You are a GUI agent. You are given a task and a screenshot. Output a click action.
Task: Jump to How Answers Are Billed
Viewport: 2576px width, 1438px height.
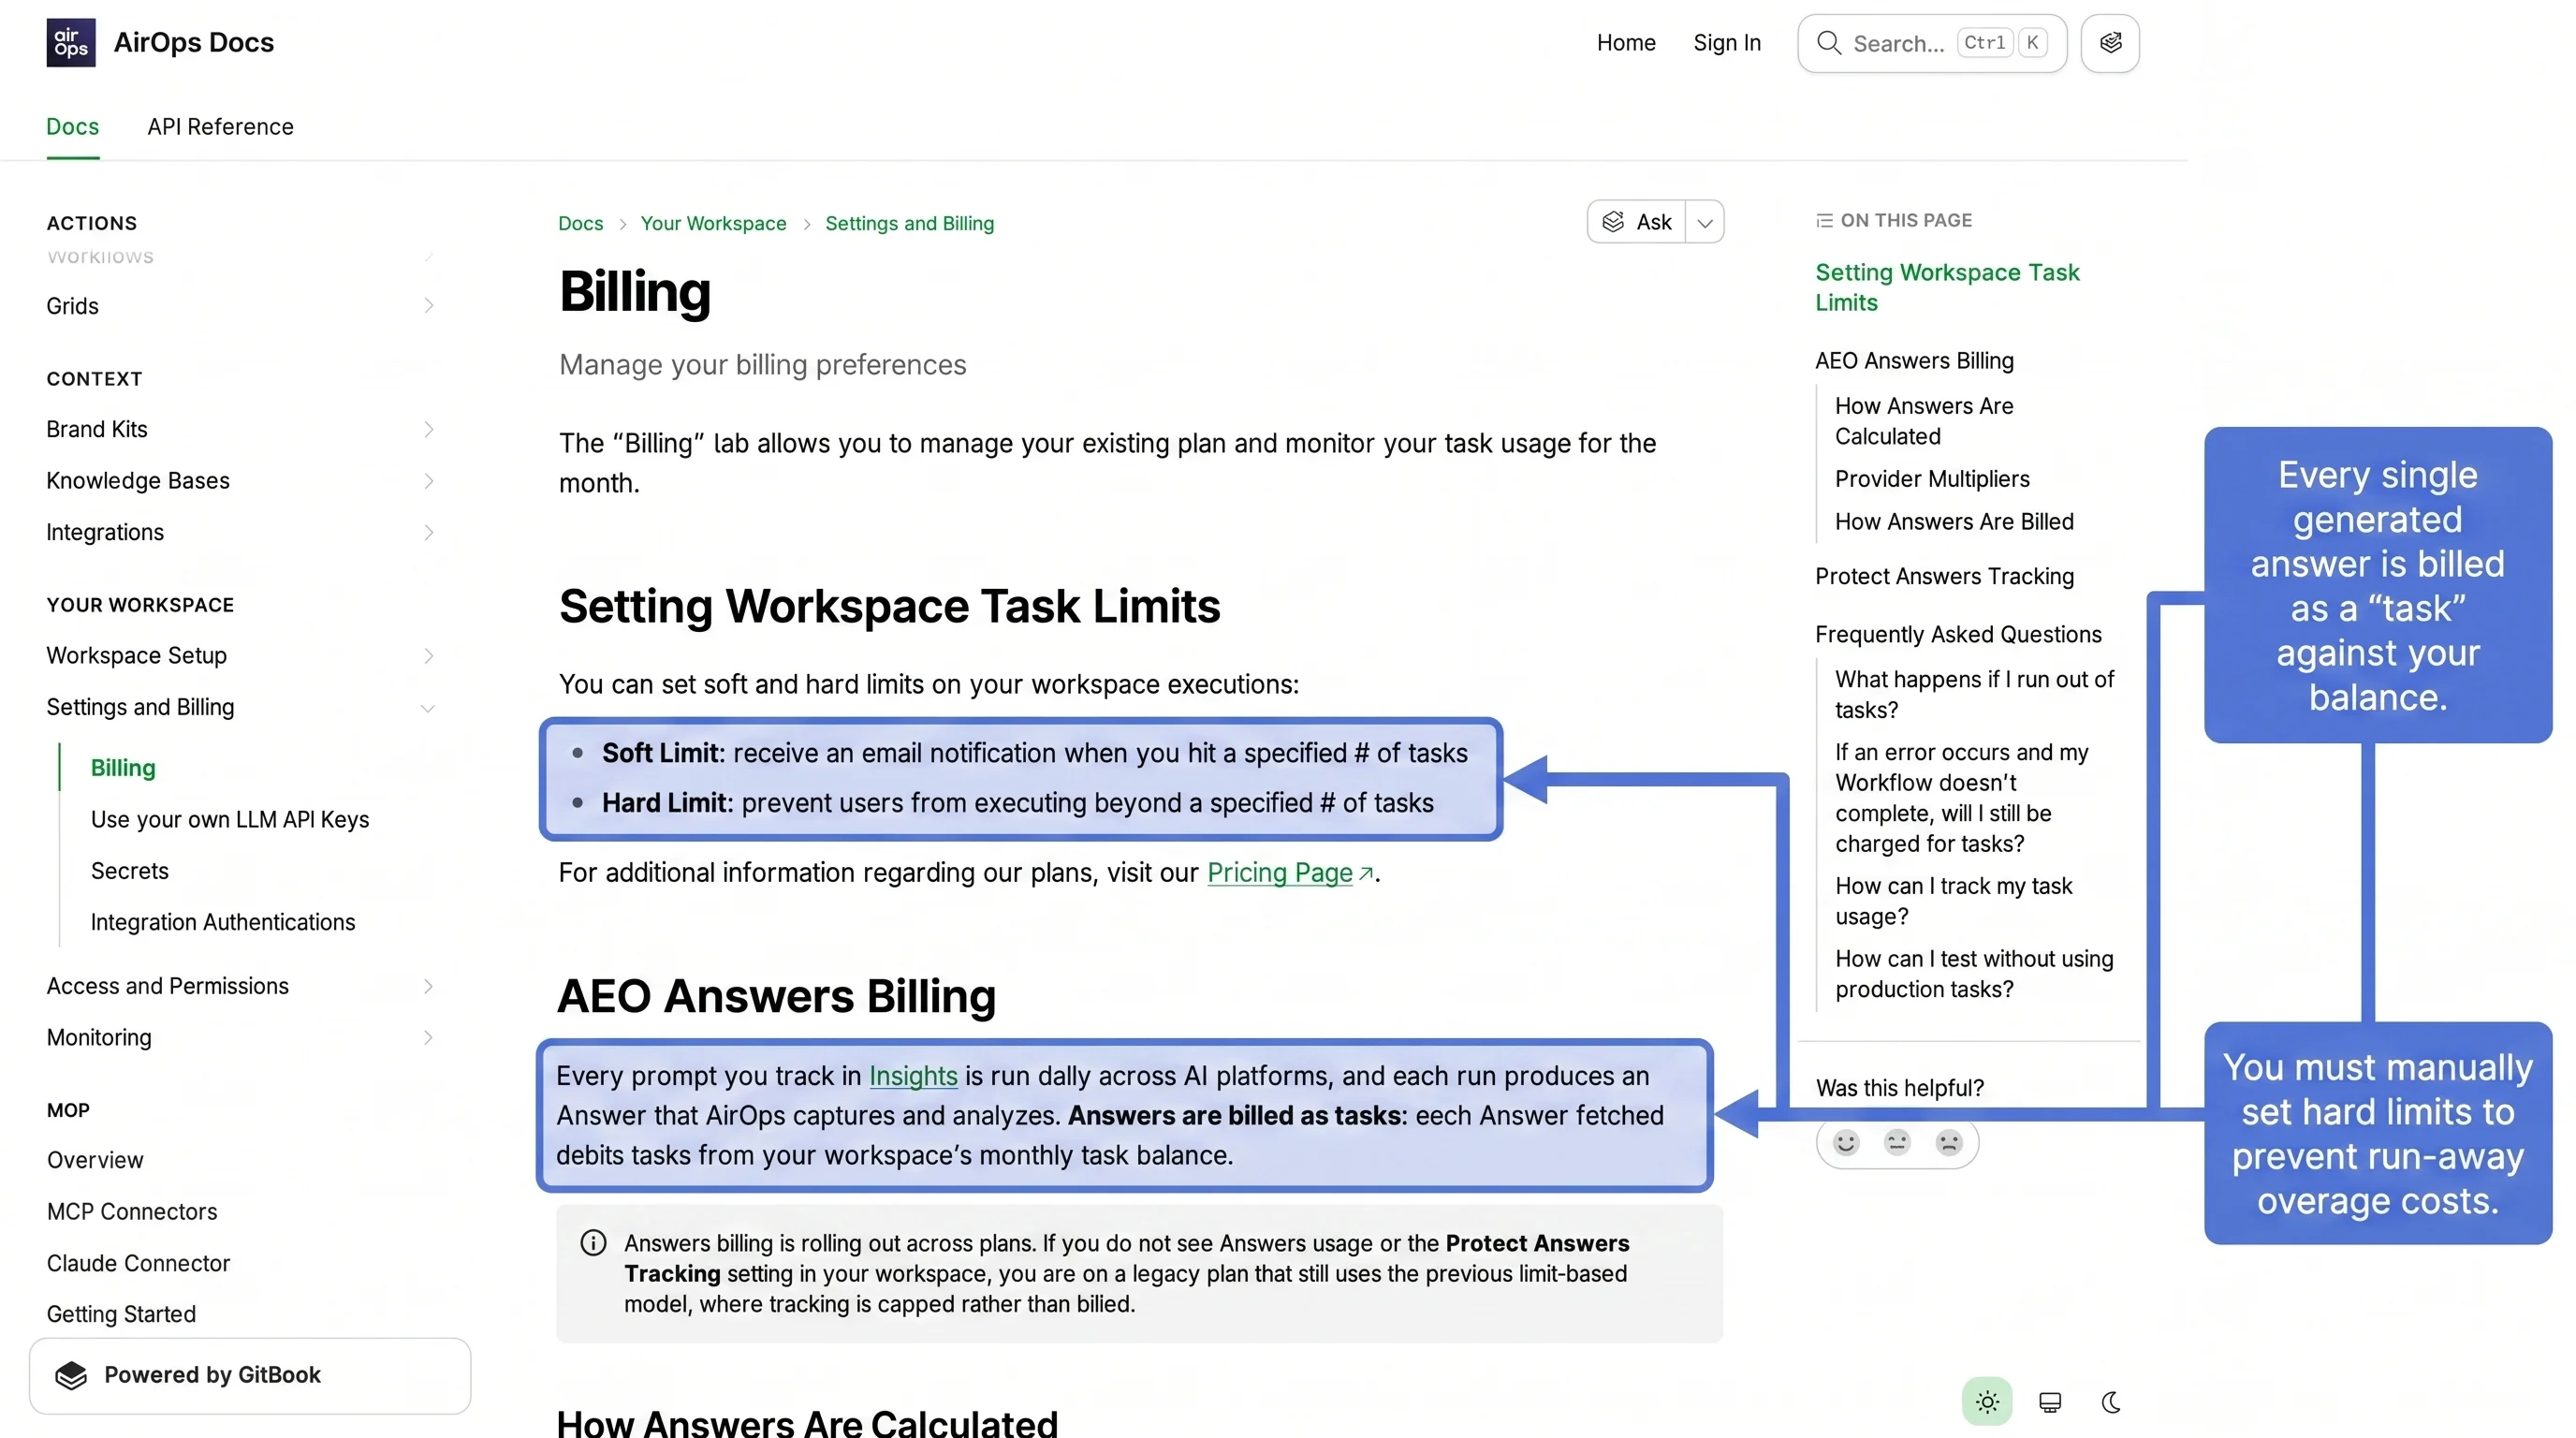1953,522
